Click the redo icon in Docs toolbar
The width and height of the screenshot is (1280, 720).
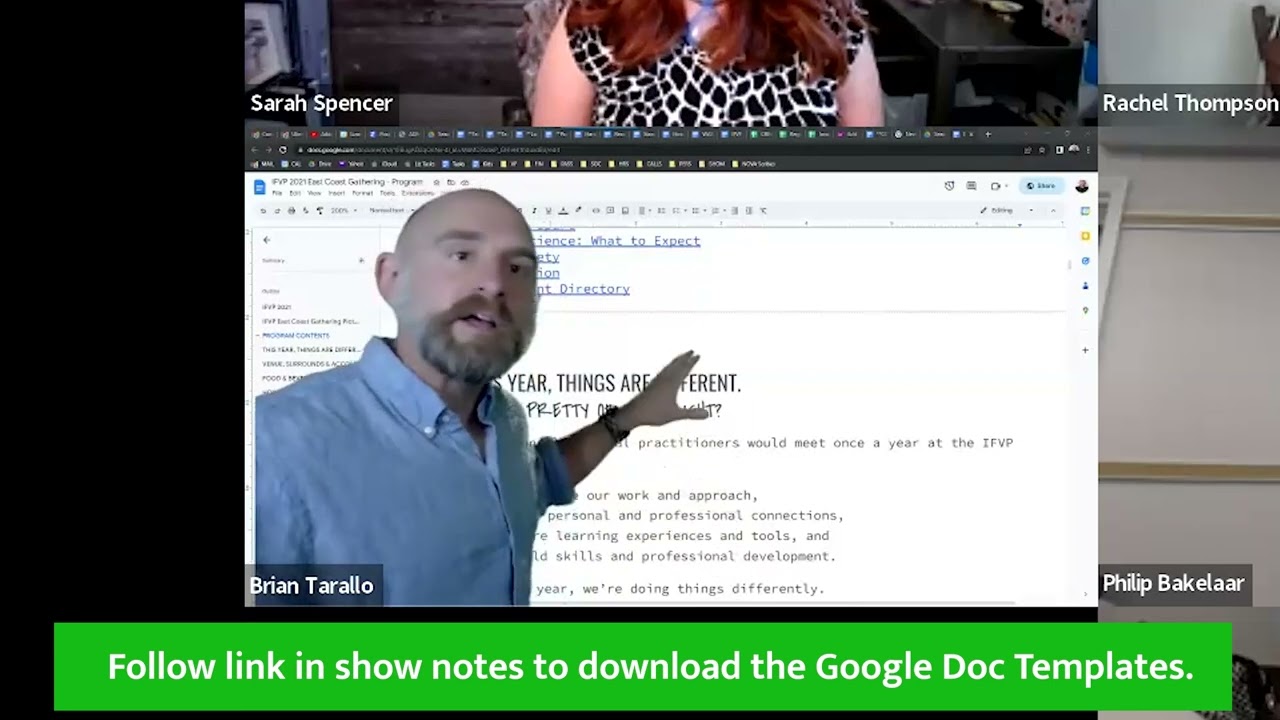tap(277, 210)
